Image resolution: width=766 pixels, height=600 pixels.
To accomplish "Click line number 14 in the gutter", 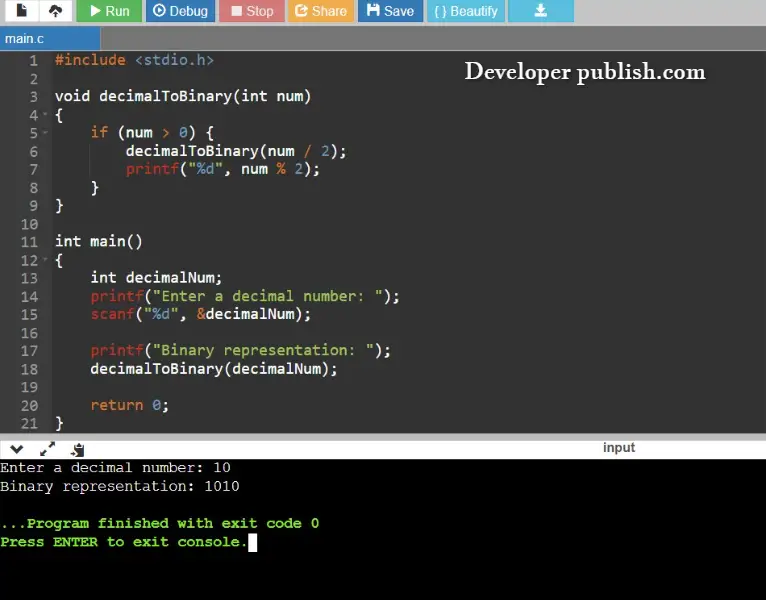I will click(x=29, y=297).
